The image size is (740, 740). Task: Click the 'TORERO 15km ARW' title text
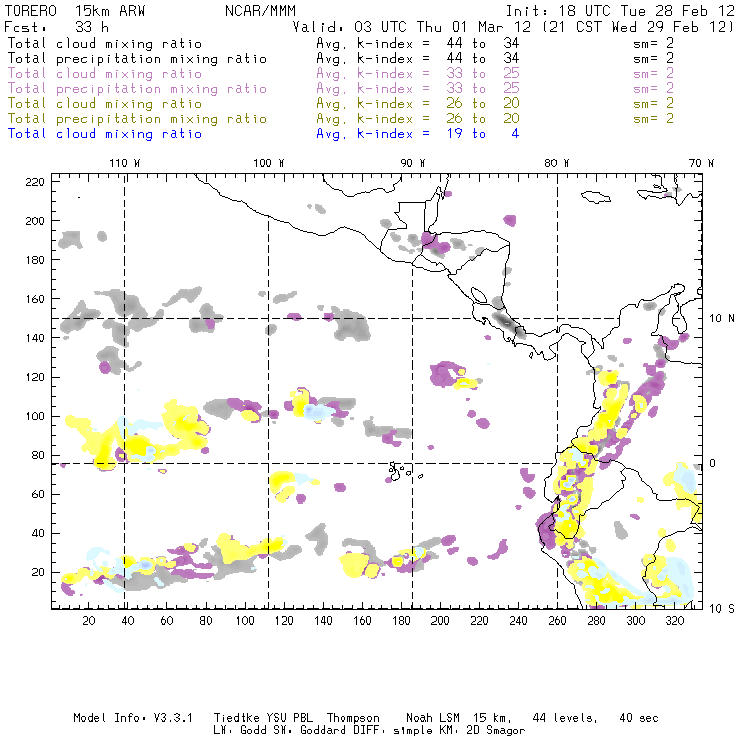click(x=75, y=11)
